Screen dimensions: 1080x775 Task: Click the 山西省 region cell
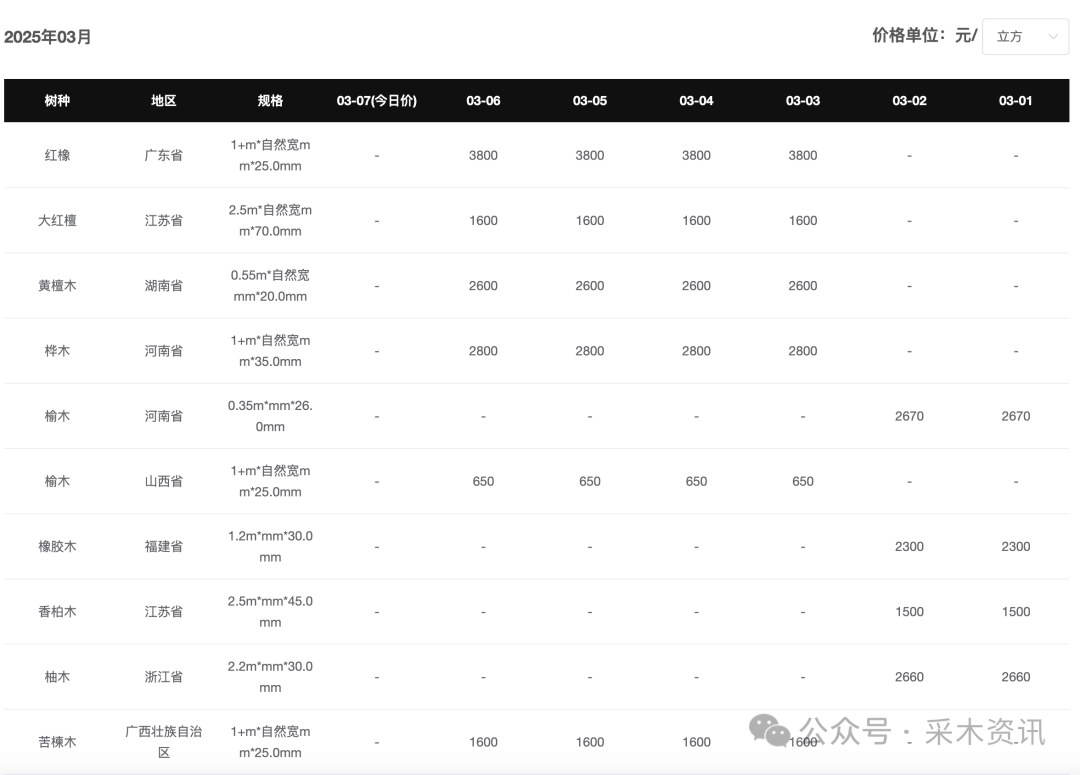(x=164, y=481)
